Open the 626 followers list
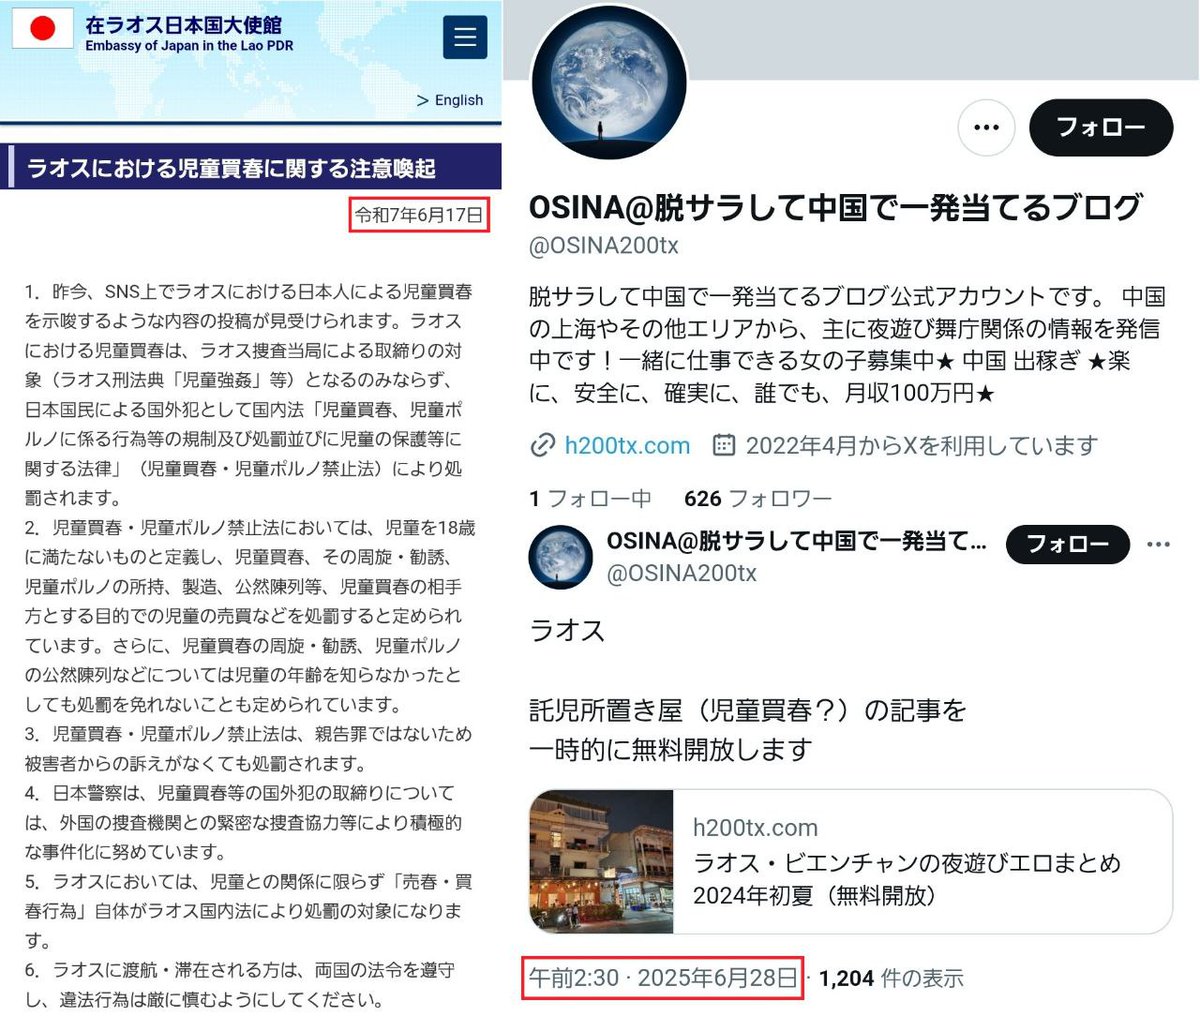This screenshot has height=1016, width=1200. (758, 497)
